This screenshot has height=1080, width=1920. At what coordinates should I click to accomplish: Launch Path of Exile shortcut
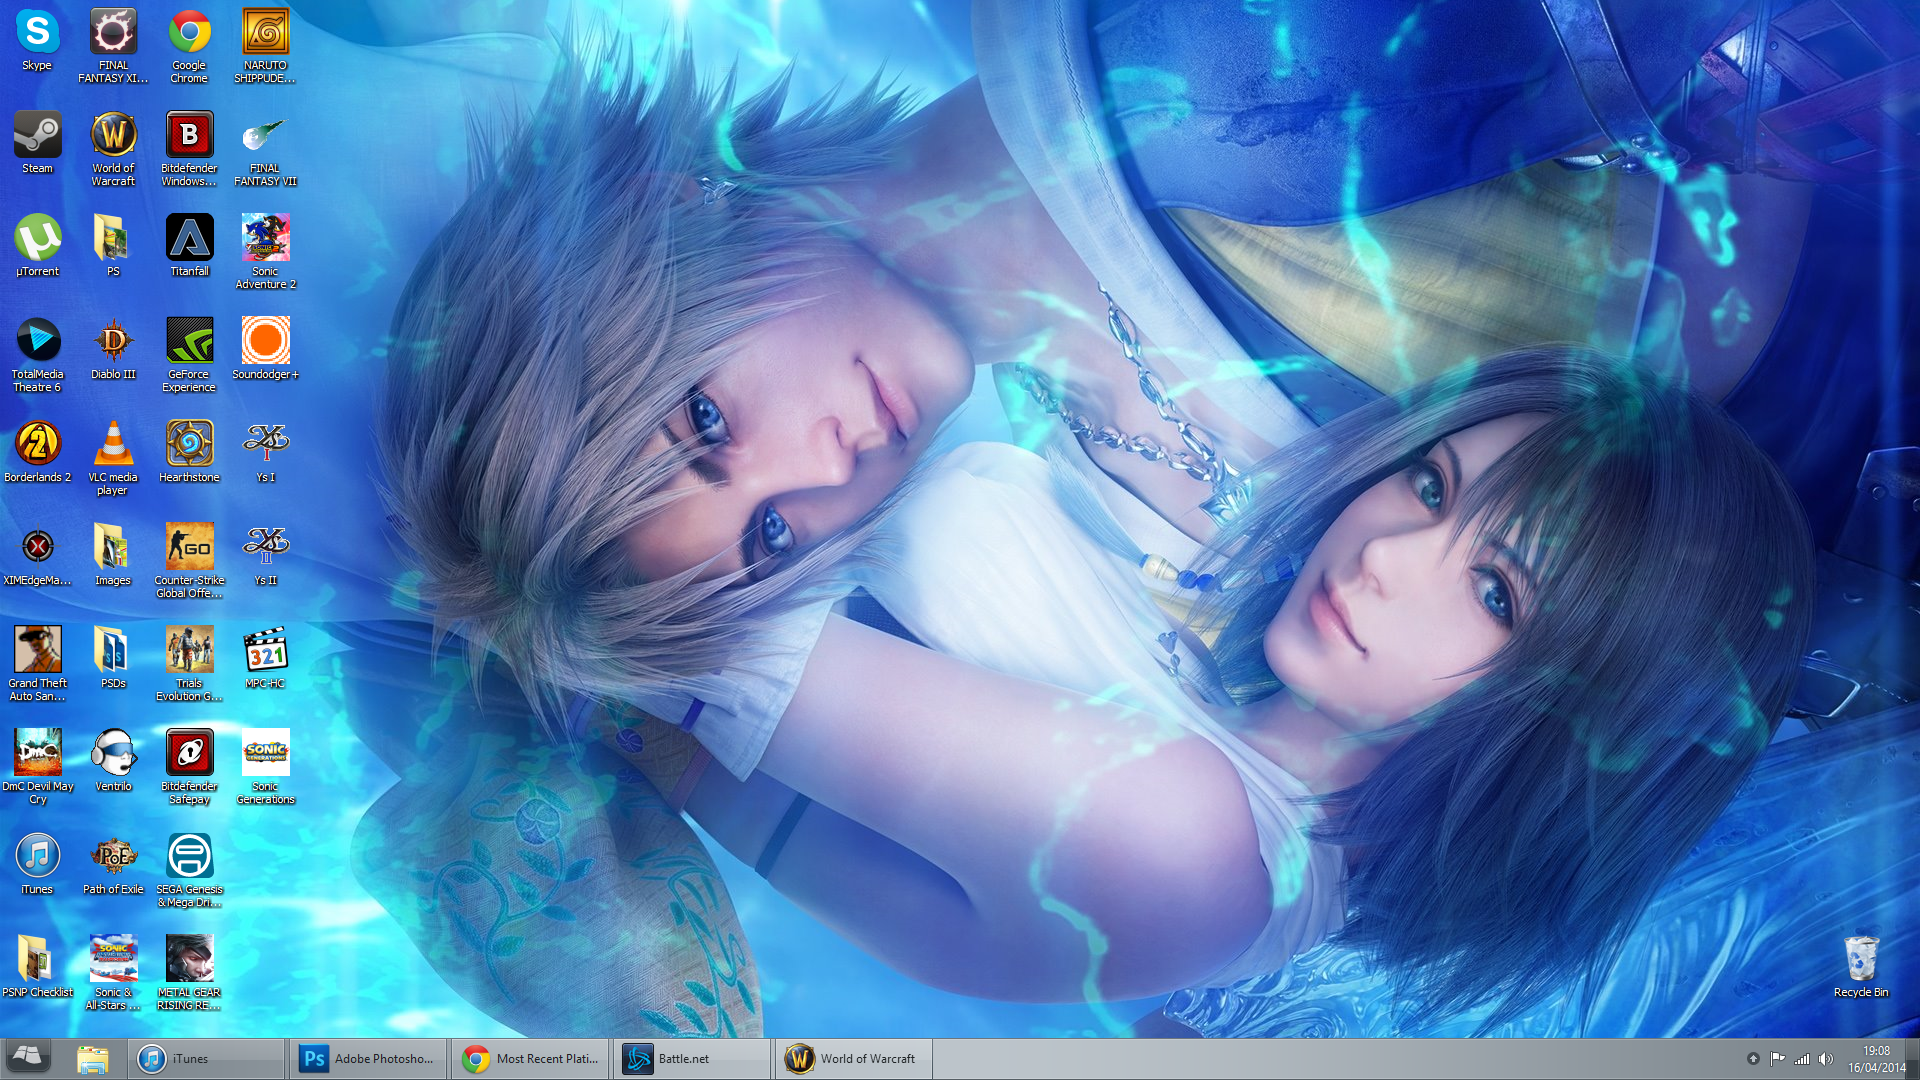[x=113, y=864]
